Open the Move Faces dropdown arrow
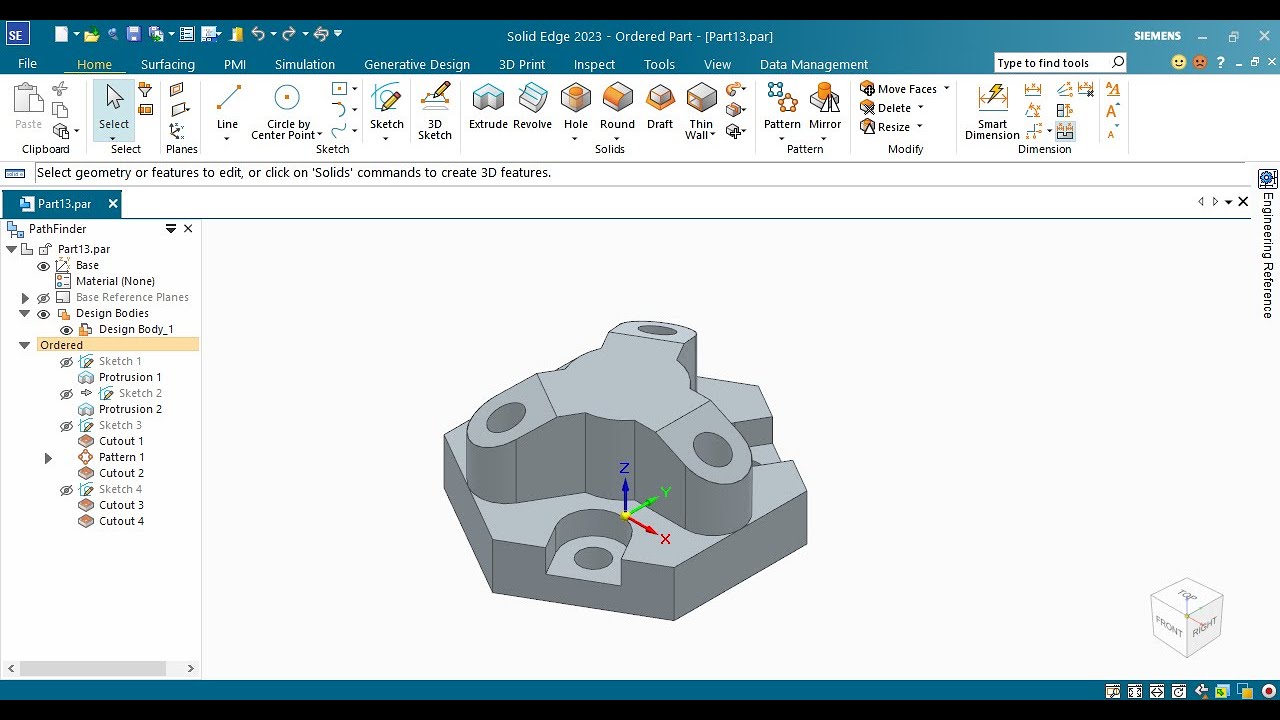Screen dimensions: 1280x720 tap(946, 89)
